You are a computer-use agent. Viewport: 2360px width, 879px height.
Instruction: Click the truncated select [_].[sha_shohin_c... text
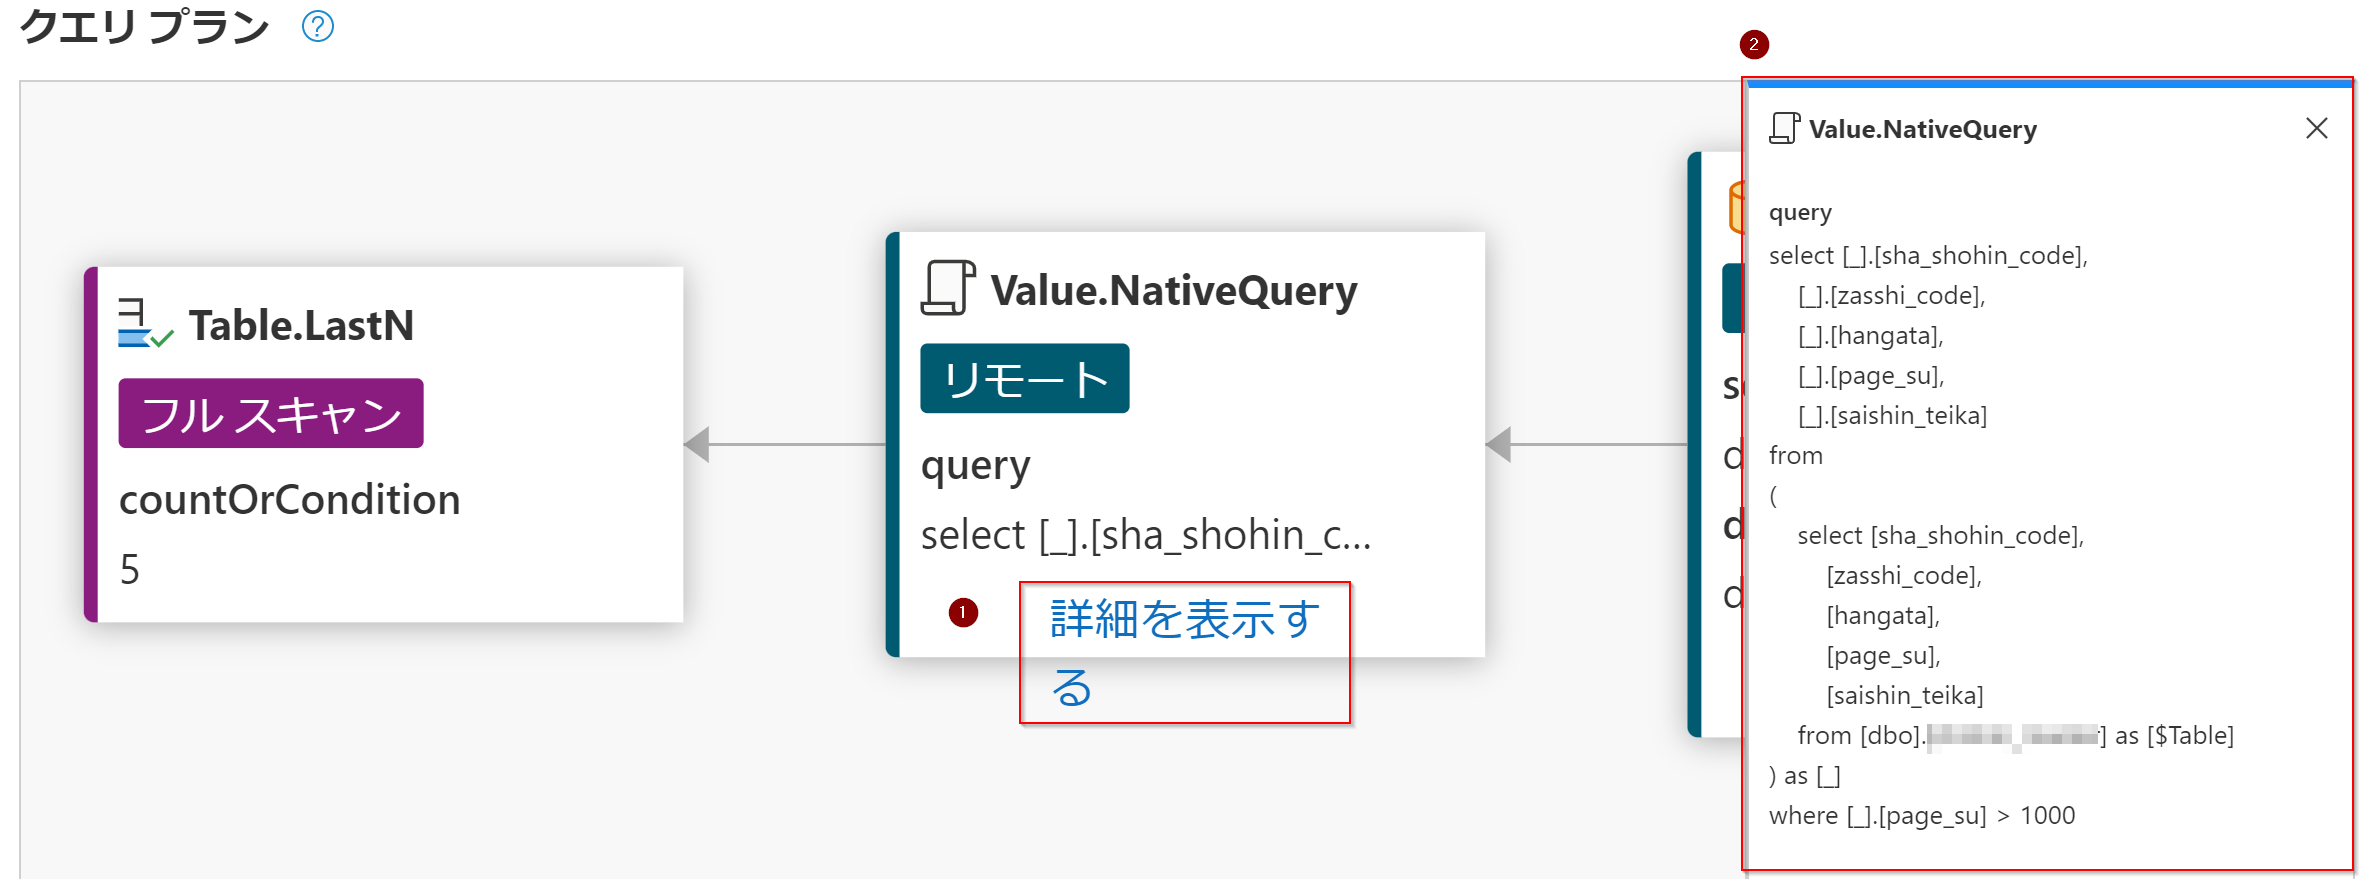click(x=1146, y=535)
